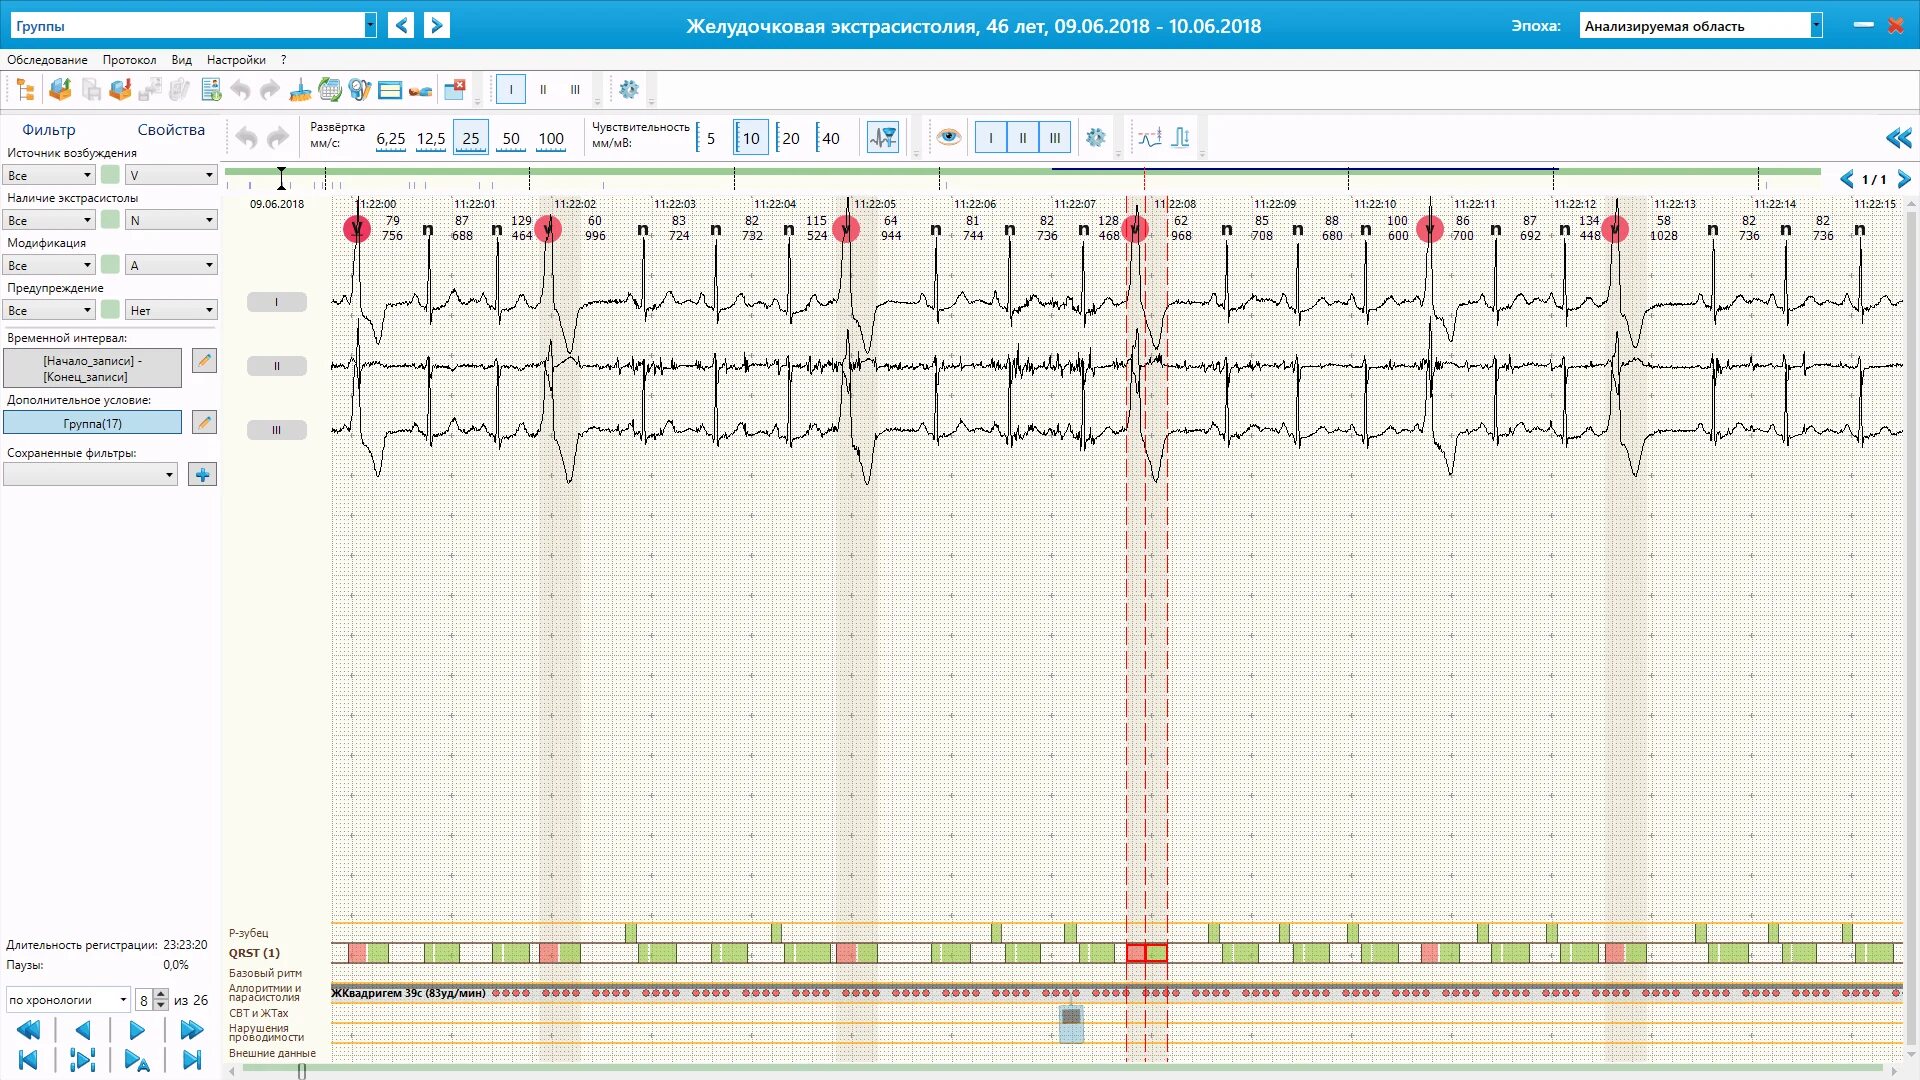Click the measurement calipers chart icon

tap(1150, 138)
